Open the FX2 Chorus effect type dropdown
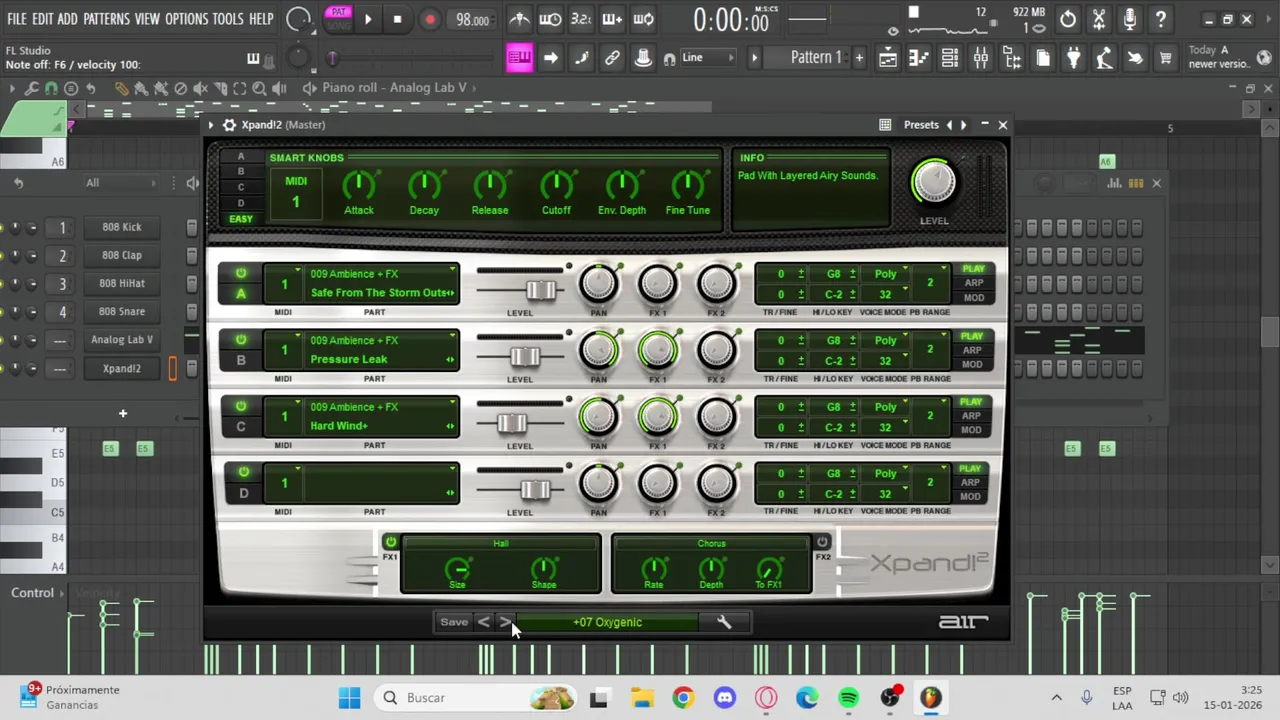The image size is (1280, 720). click(x=711, y=544)
